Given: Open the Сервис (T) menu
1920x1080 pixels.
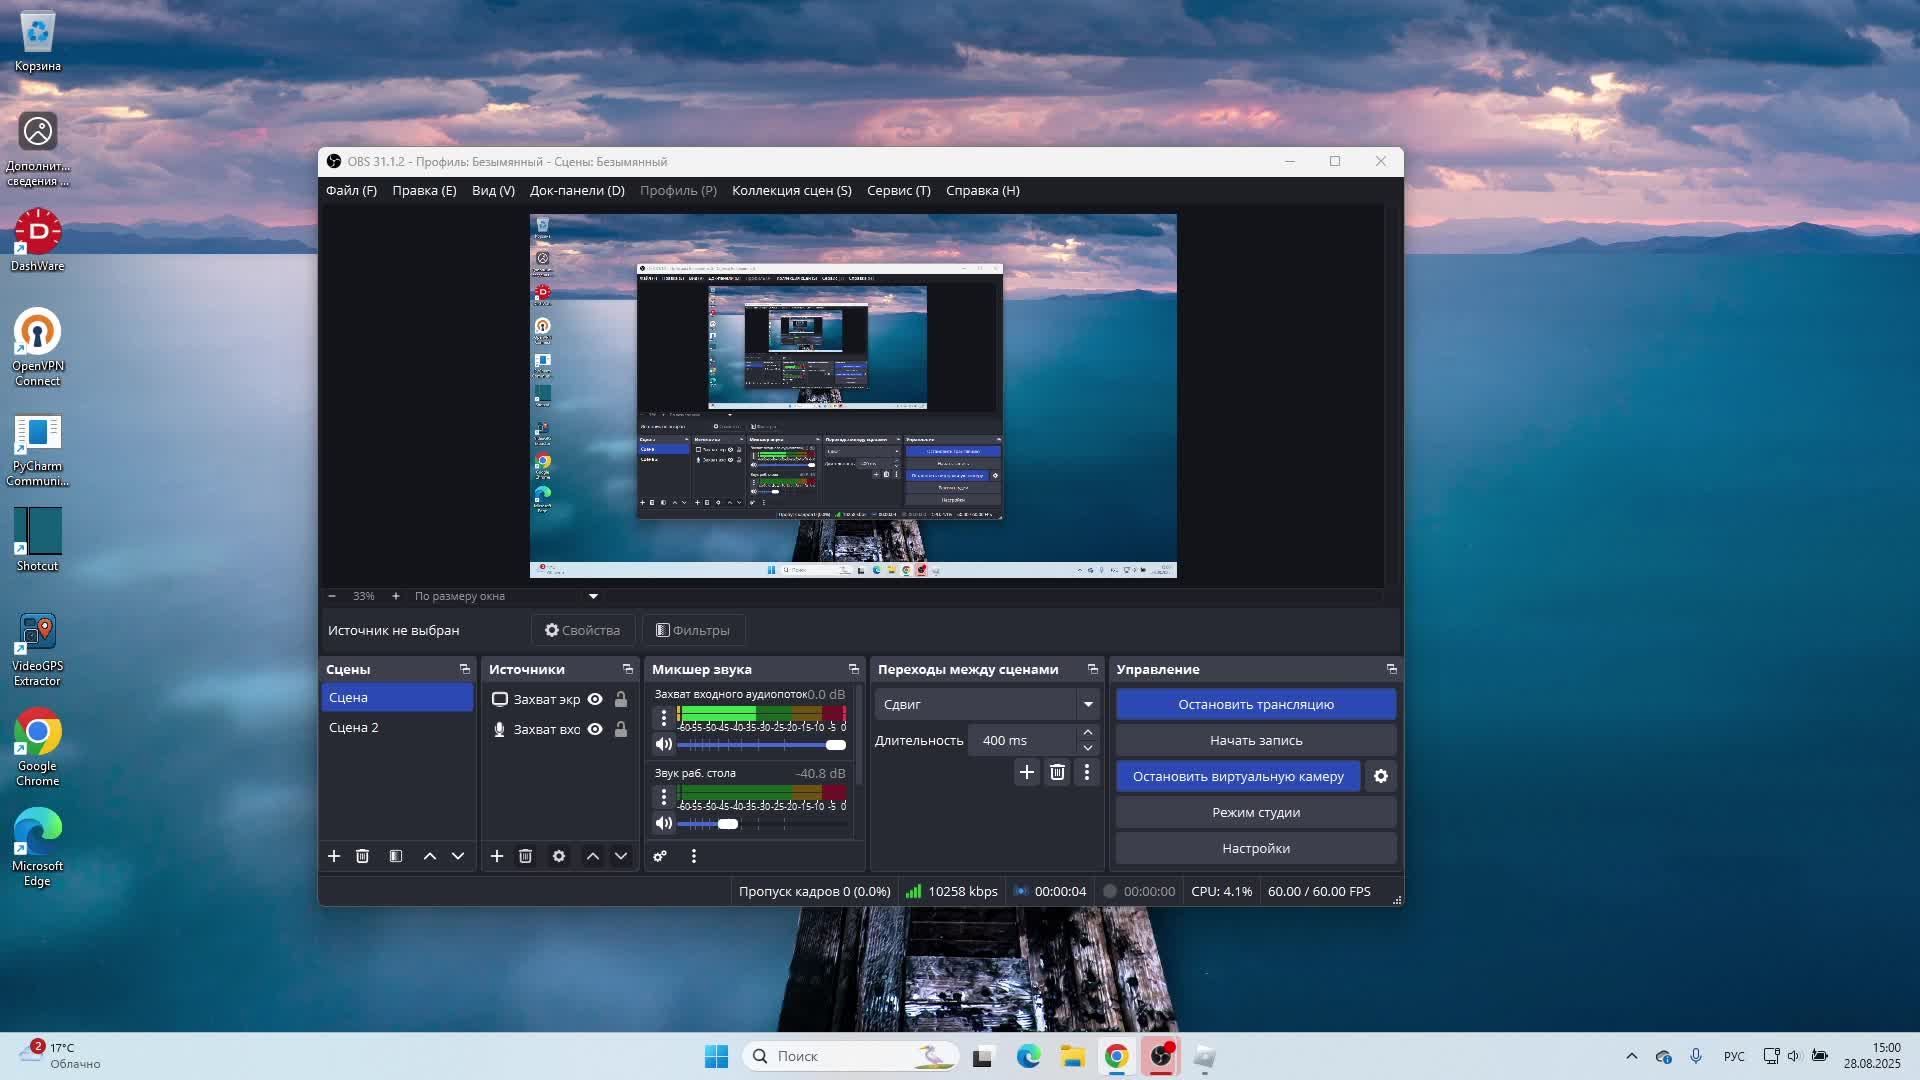Looking at the screenshot, I should point(898,190).
